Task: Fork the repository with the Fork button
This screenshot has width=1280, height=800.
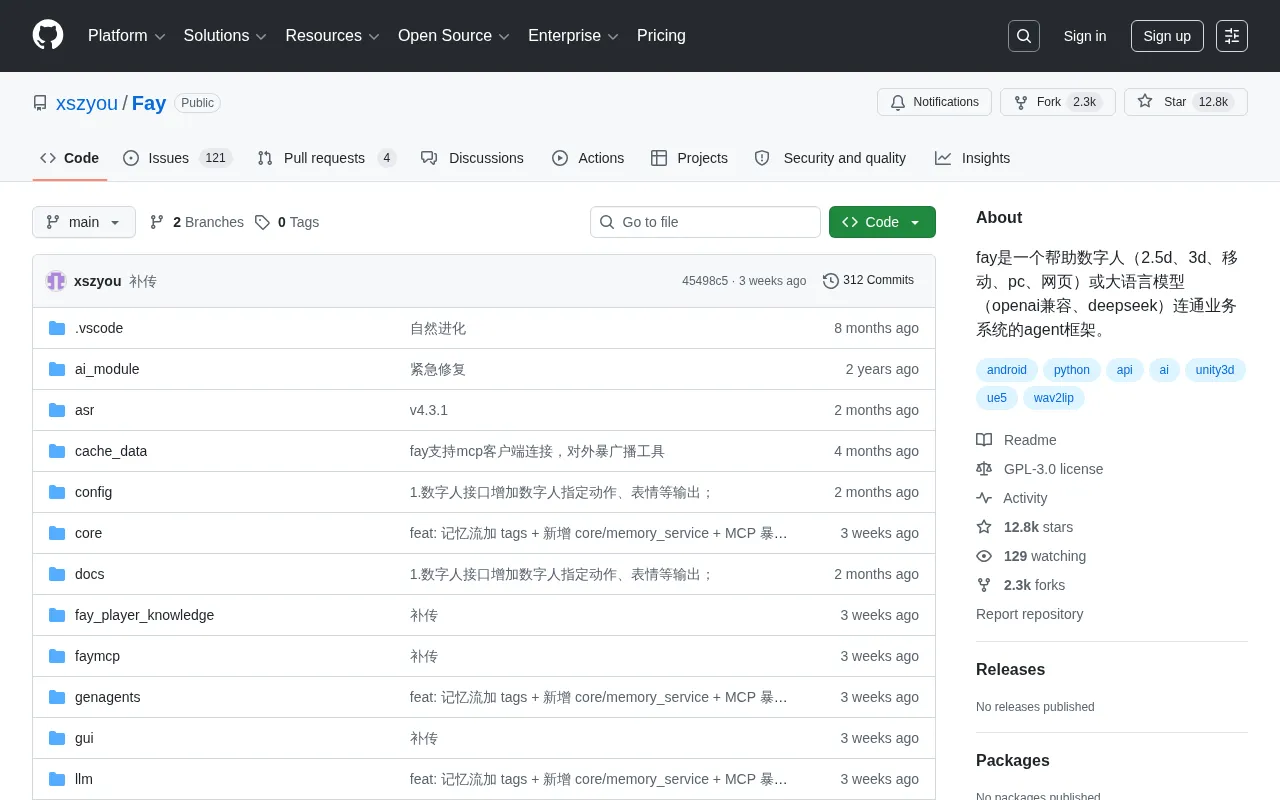Action: pos(1058,102)
